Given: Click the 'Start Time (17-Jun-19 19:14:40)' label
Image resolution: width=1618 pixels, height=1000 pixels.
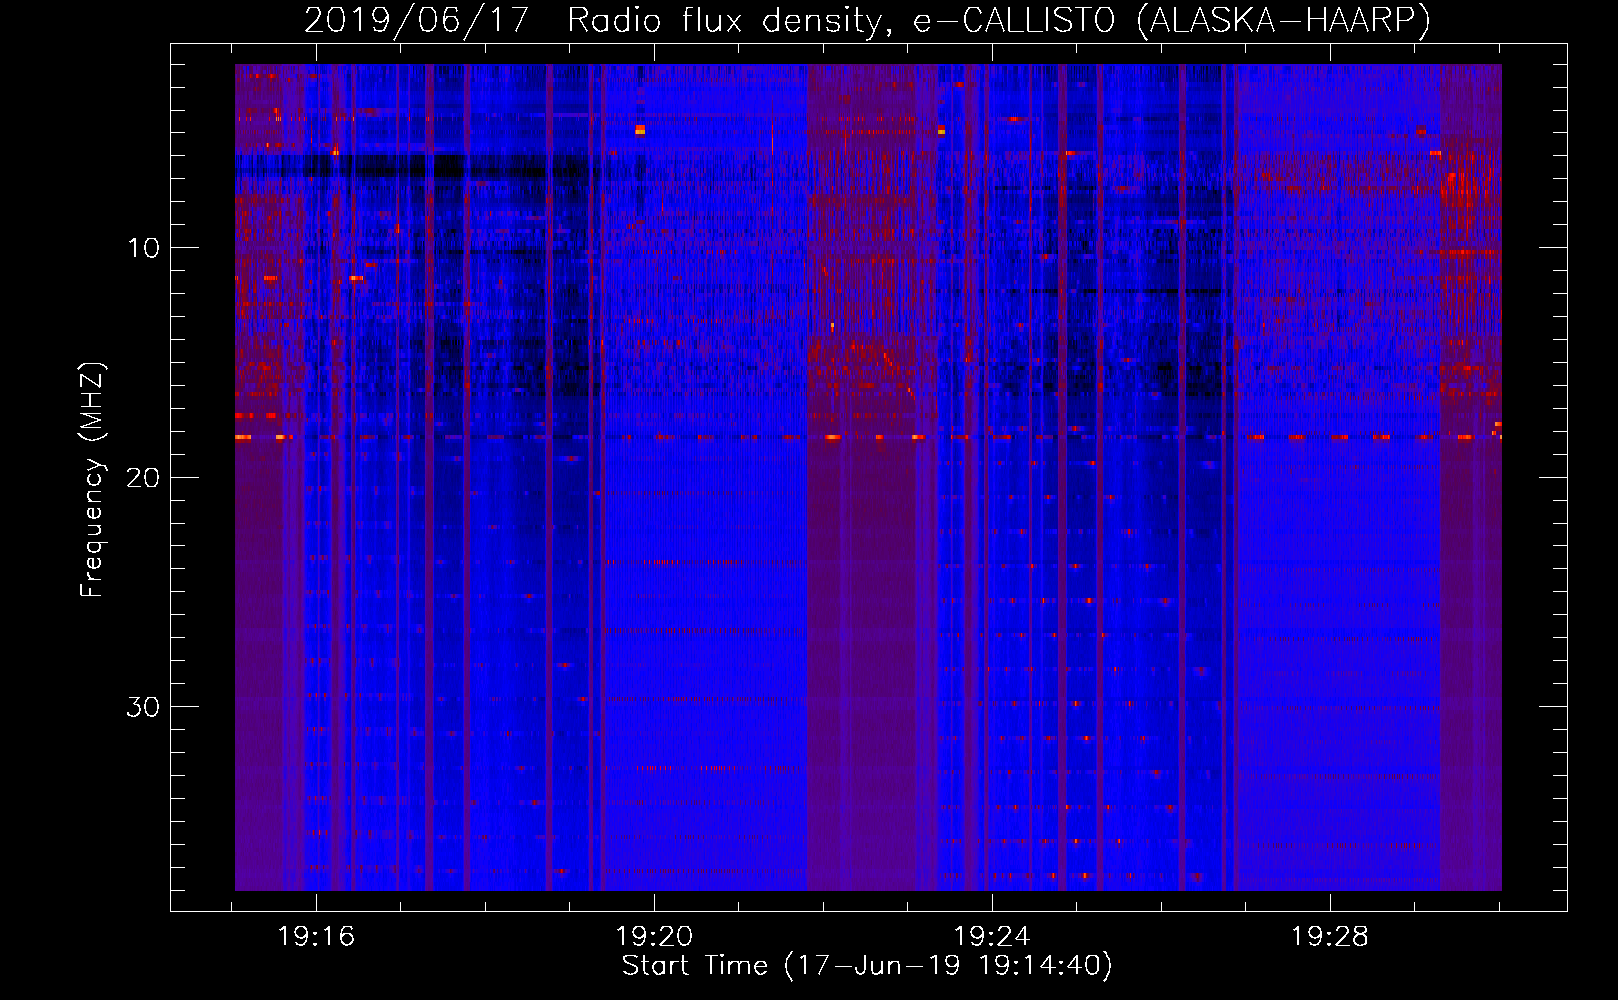Looking at the screenshot, I should click(867, 966).
